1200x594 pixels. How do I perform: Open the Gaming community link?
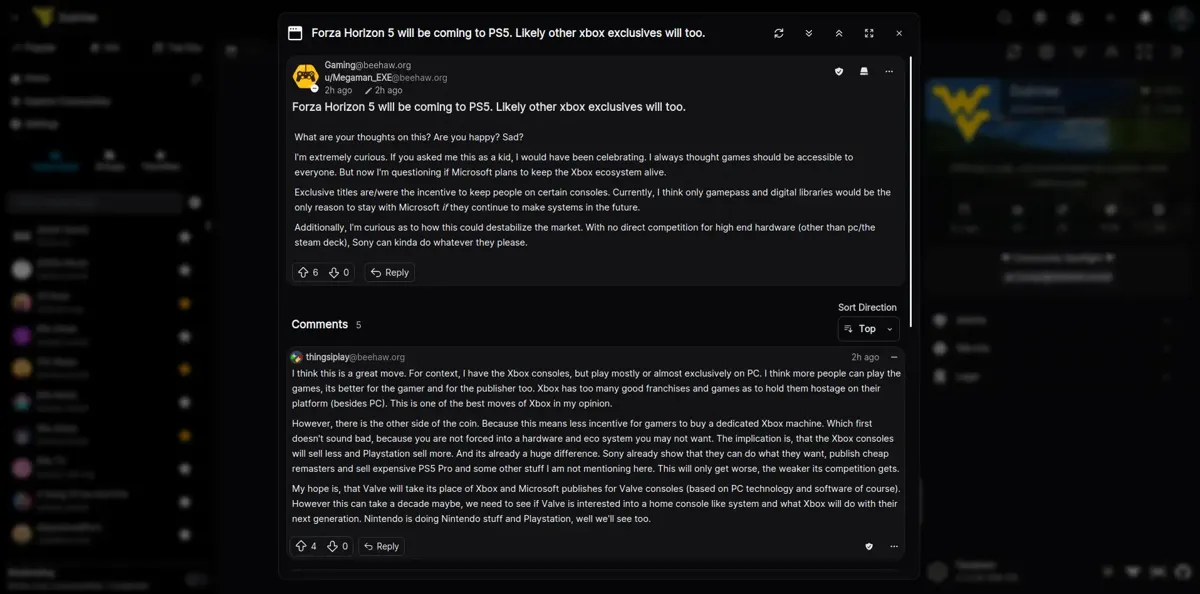(340, 65)
